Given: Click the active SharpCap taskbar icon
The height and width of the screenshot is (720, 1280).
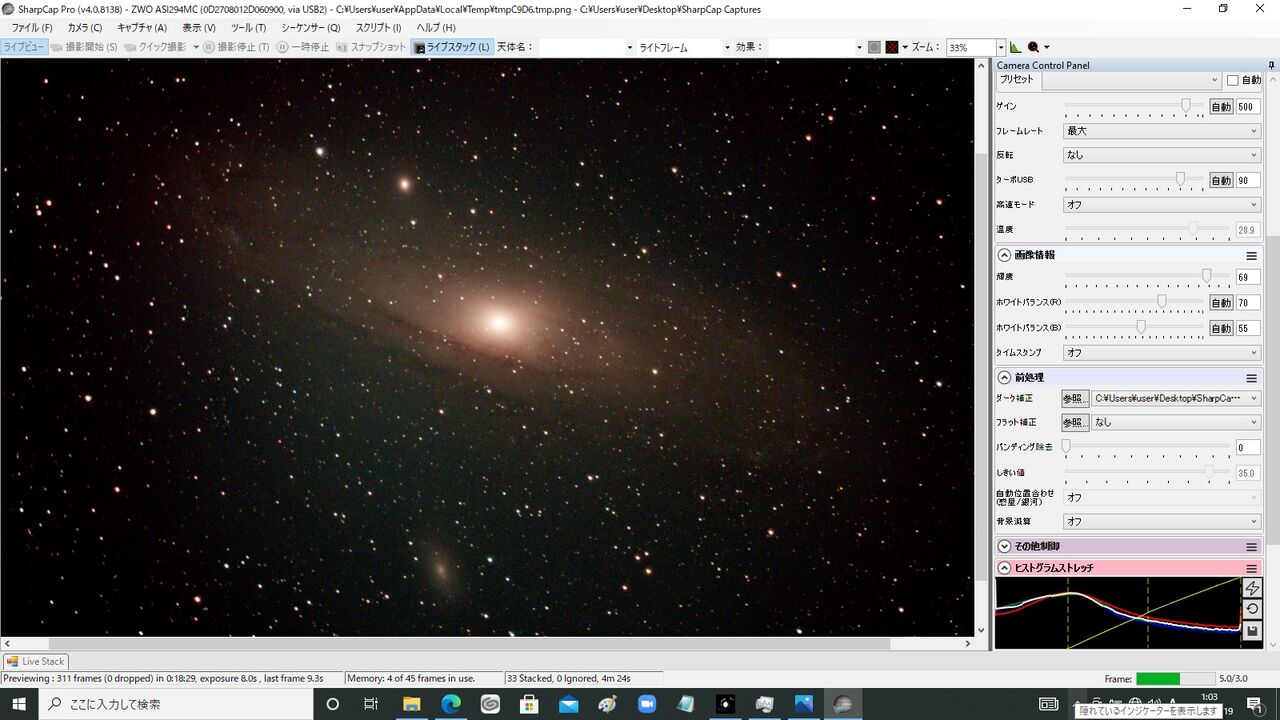Looking at the screenshot, I should 843,704.
